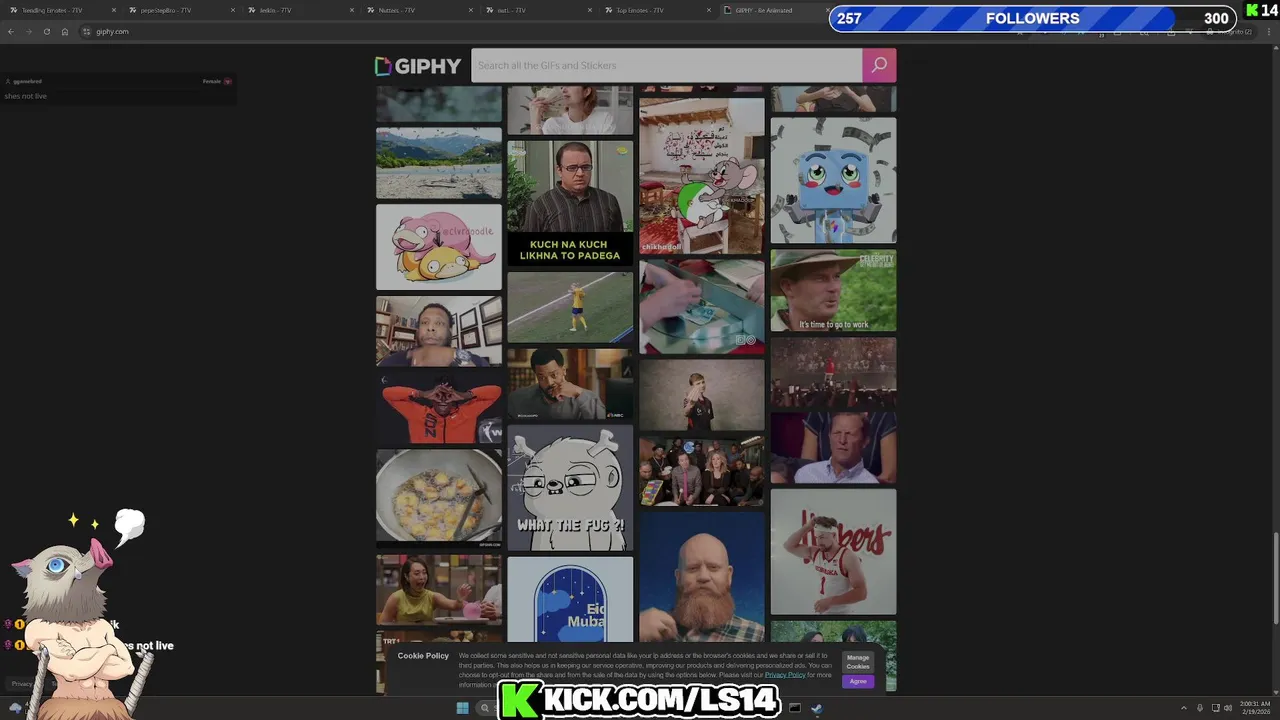The image size is (1280, 720).
Task: Open the Jerry mouse cartoon GIF
Action: click(702, 176)
